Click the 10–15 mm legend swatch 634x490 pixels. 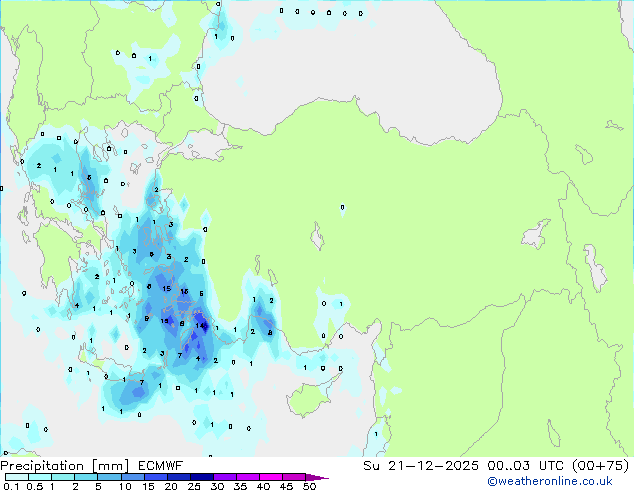click(x=133, y=477)
